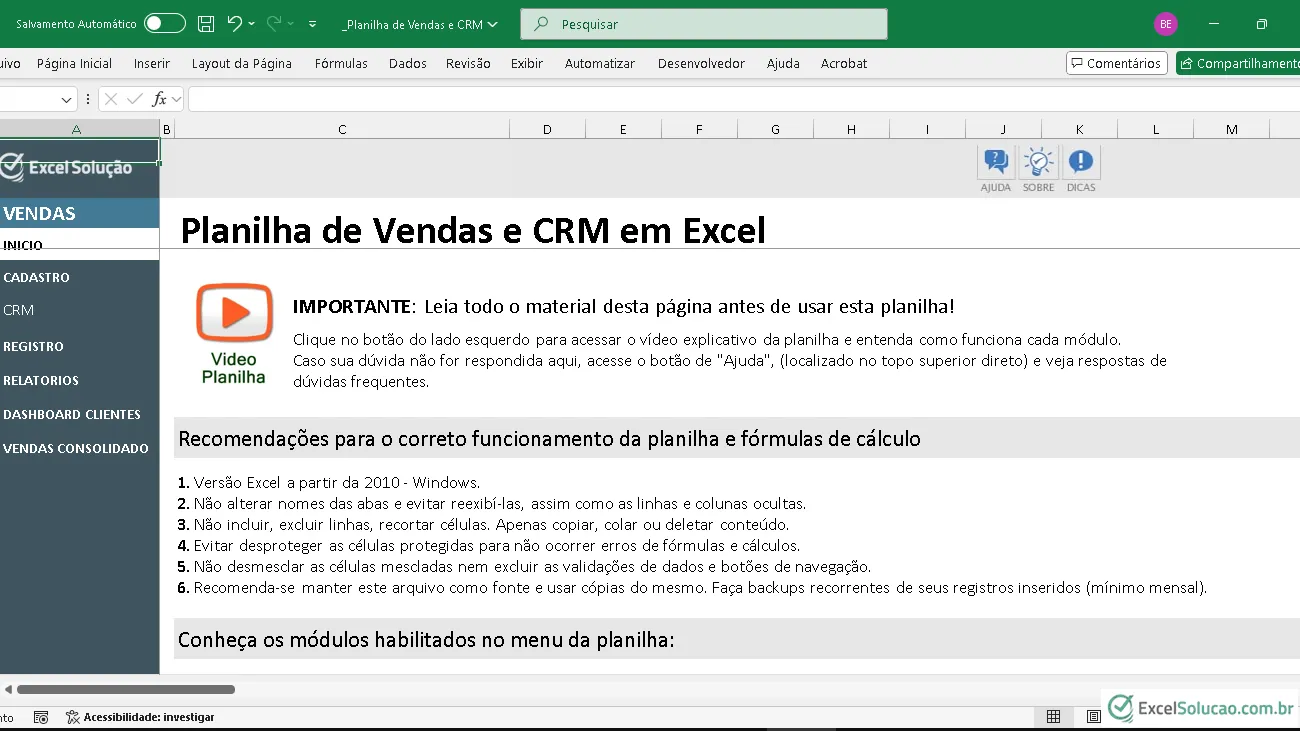Viewport: 1300px width, 731px height.
Task: Open DASHBOARD CLIENTES from sidebar
Action: pos(72,414)
